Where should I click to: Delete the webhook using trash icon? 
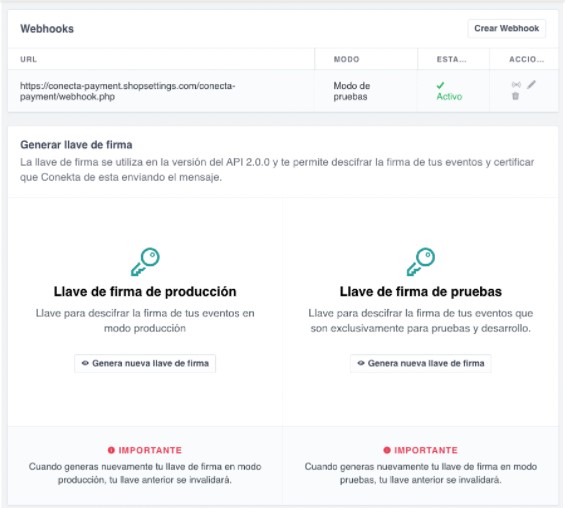[x=516, y=96]
